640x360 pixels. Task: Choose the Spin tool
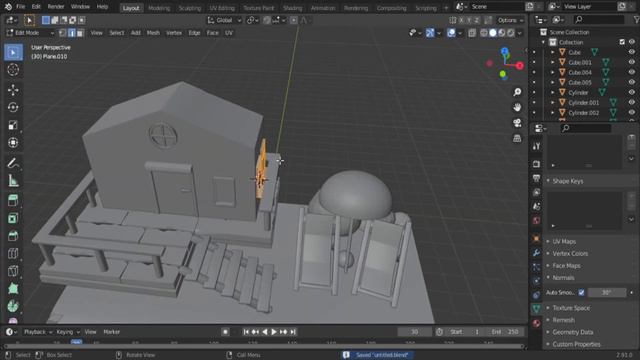click(x=13, y=306)
